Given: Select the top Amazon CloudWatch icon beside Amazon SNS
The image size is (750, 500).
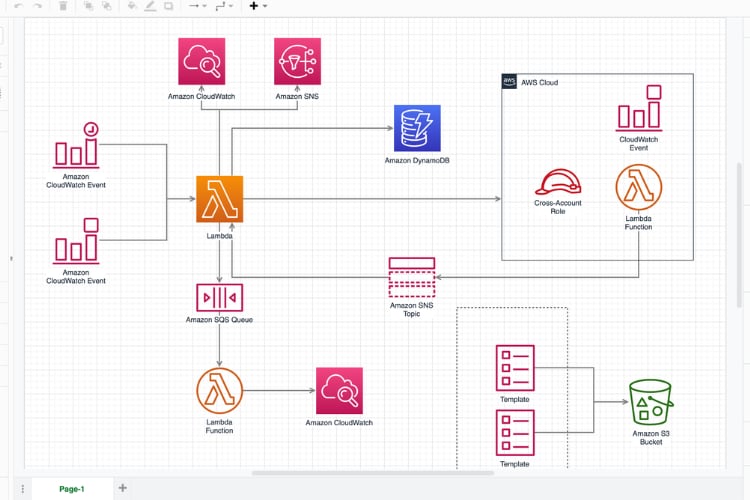Looking at the screenshot, I should pos(201,61).
